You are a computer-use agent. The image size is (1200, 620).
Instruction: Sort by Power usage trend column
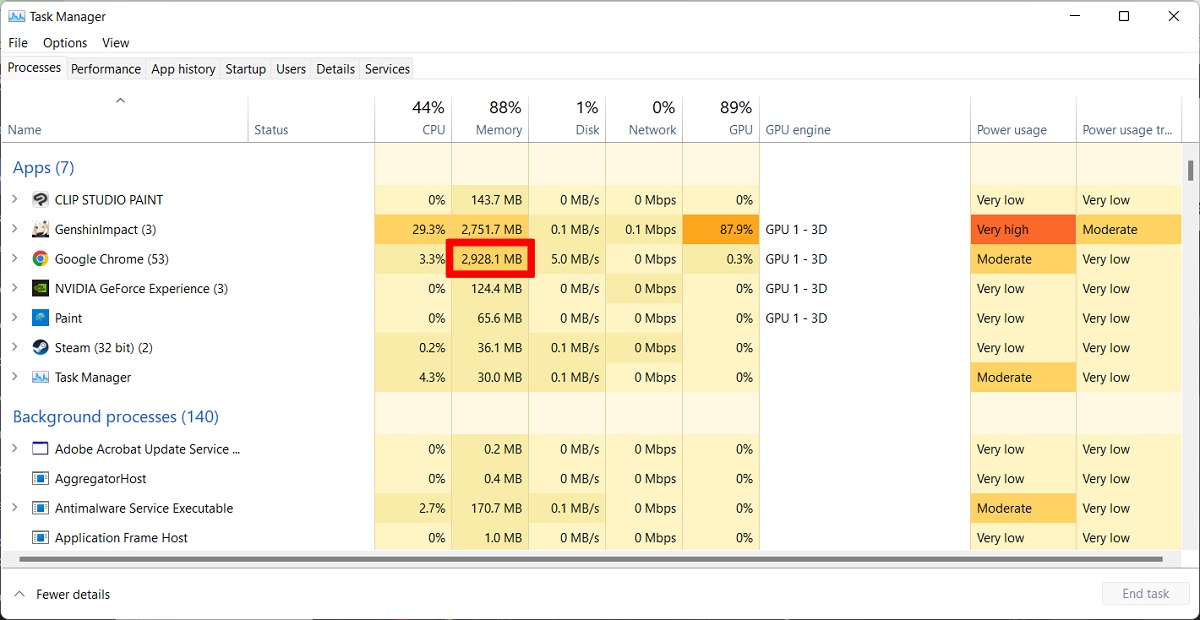pos(1128,120)
